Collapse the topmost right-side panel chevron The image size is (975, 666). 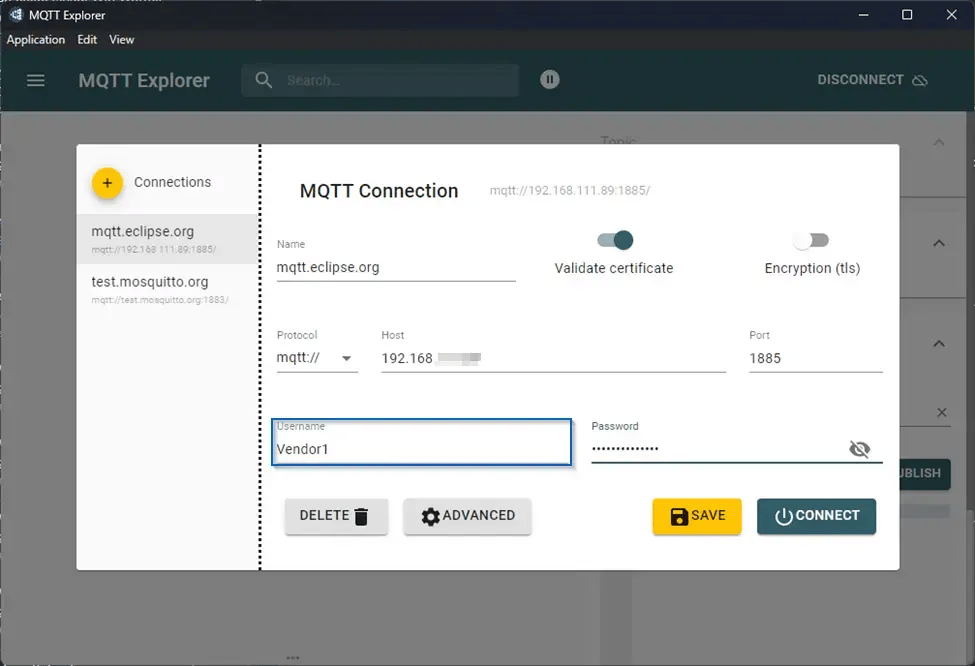(x=938, y=143)
